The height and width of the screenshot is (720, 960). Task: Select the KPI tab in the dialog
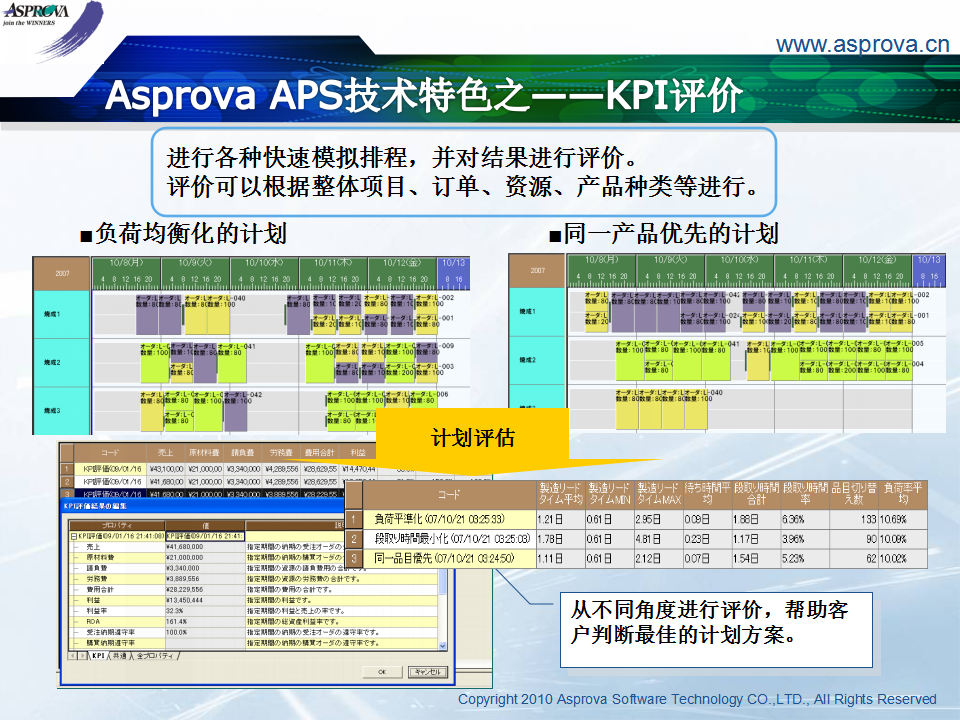coord(99,656)
